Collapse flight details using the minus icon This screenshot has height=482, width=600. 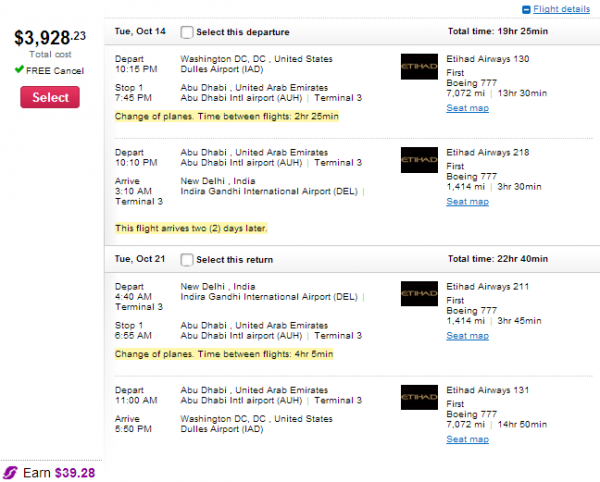coord(527,10)
